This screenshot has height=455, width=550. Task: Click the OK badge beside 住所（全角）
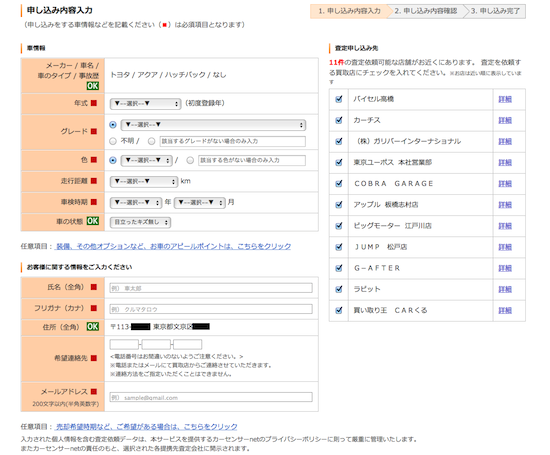point(93,327)
